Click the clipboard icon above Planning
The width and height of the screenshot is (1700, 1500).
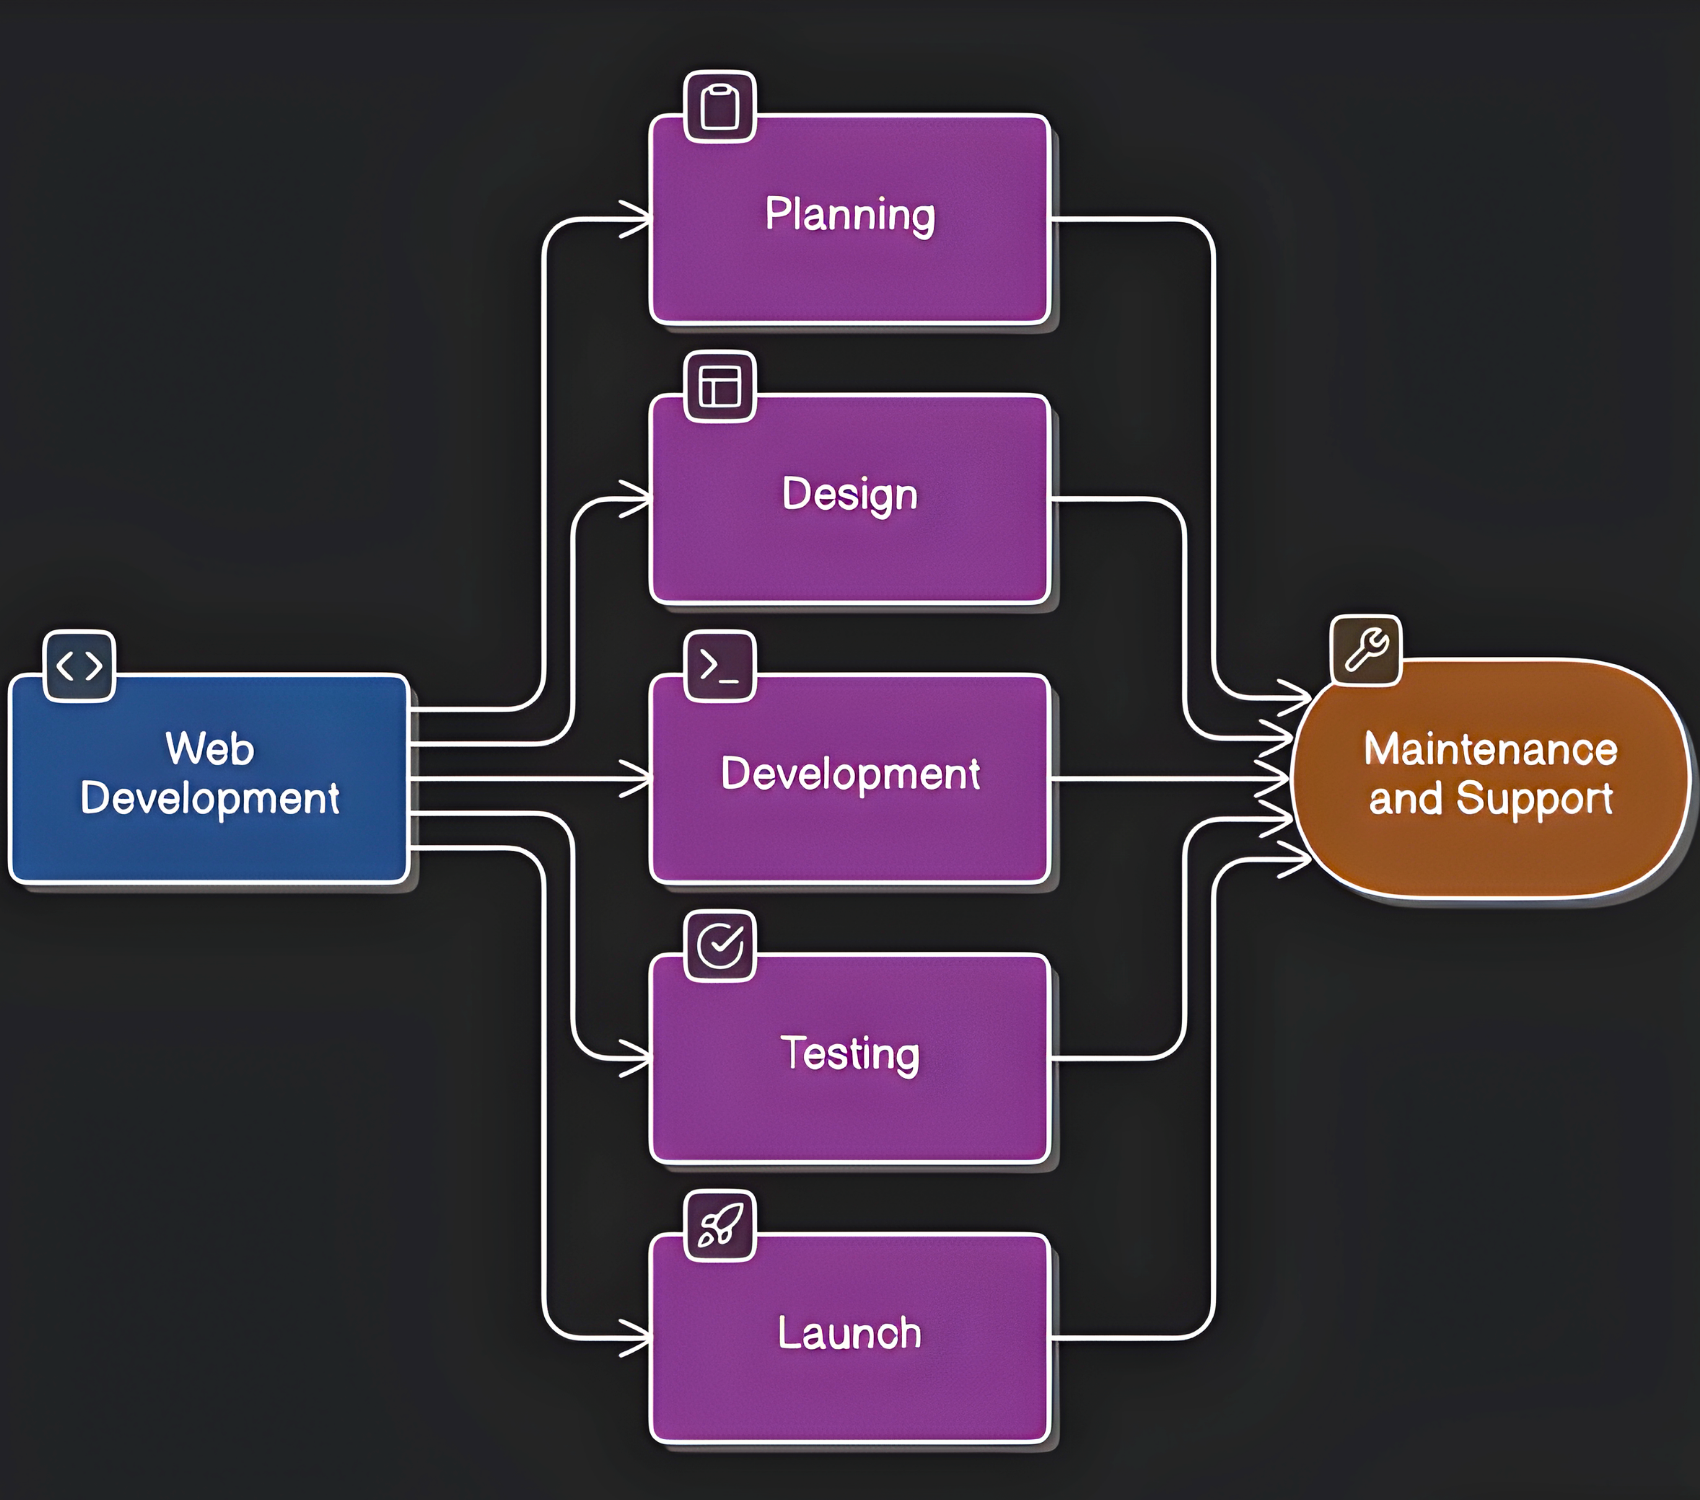pyautogui.click(x=719, y=107)
